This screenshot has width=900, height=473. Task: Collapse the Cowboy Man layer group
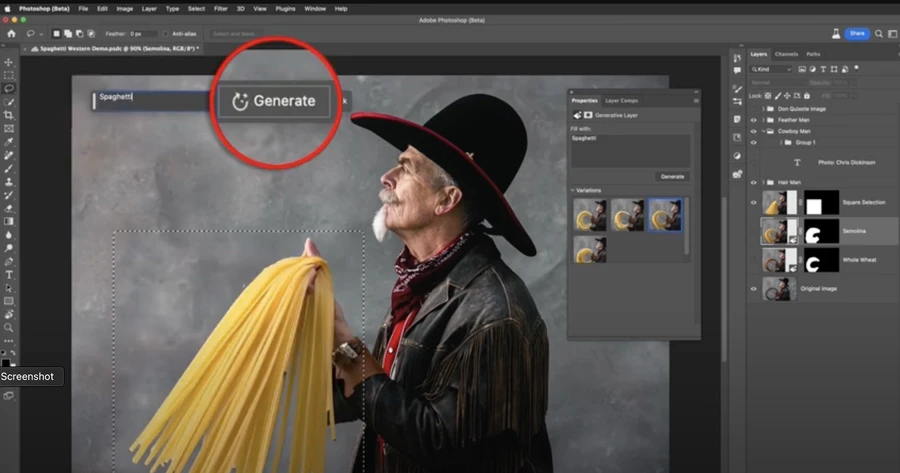coord(763,131)
